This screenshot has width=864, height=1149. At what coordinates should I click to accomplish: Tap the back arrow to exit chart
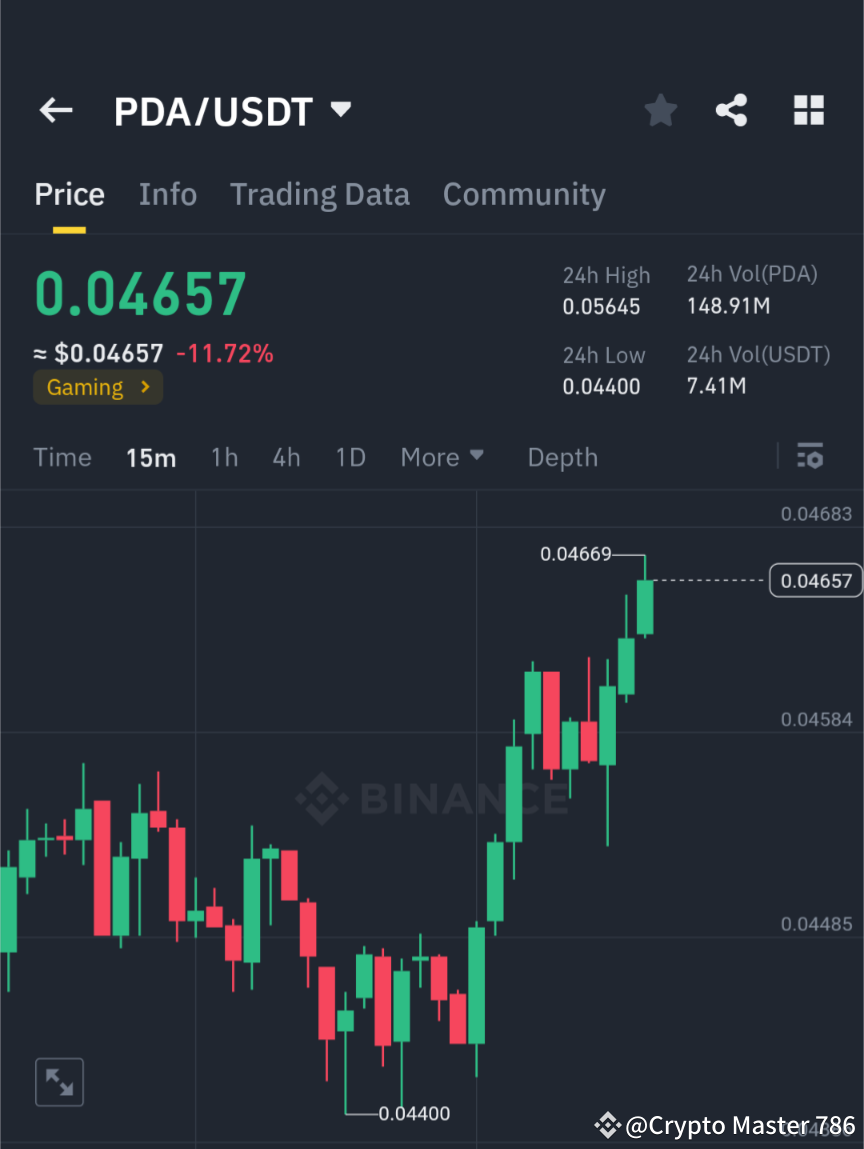click(55, 110)
